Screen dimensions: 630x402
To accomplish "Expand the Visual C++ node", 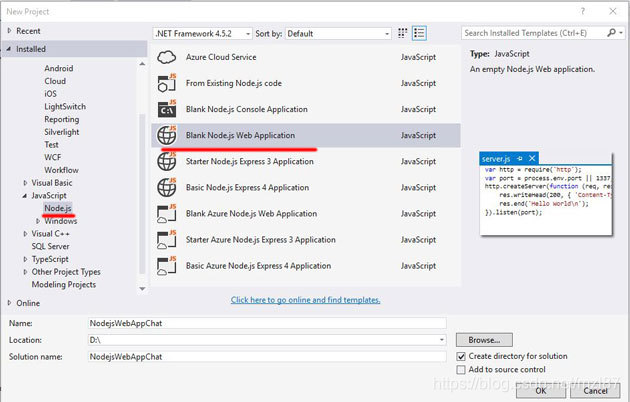I will coord(25,234).
